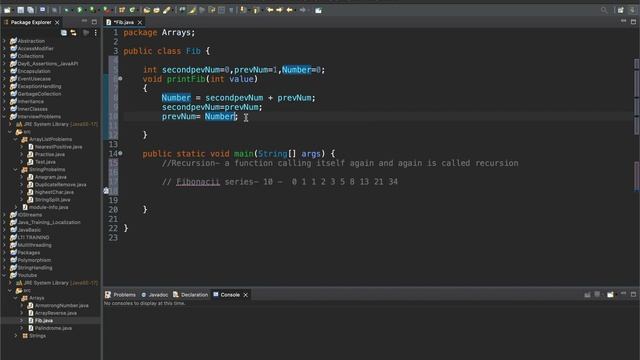Open Package Explorer view menu (three dots)
Image resolution: width=640 pixels, height=360 pixels.
click(x=96, y=33)
